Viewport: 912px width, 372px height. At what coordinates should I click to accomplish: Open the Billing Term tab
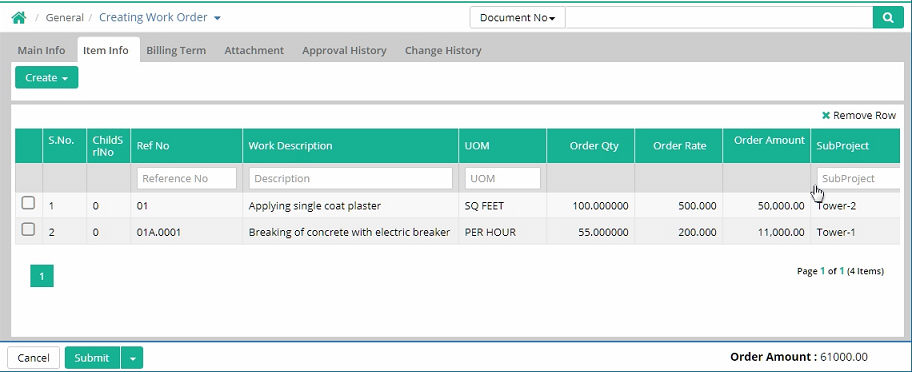(176, 51)
